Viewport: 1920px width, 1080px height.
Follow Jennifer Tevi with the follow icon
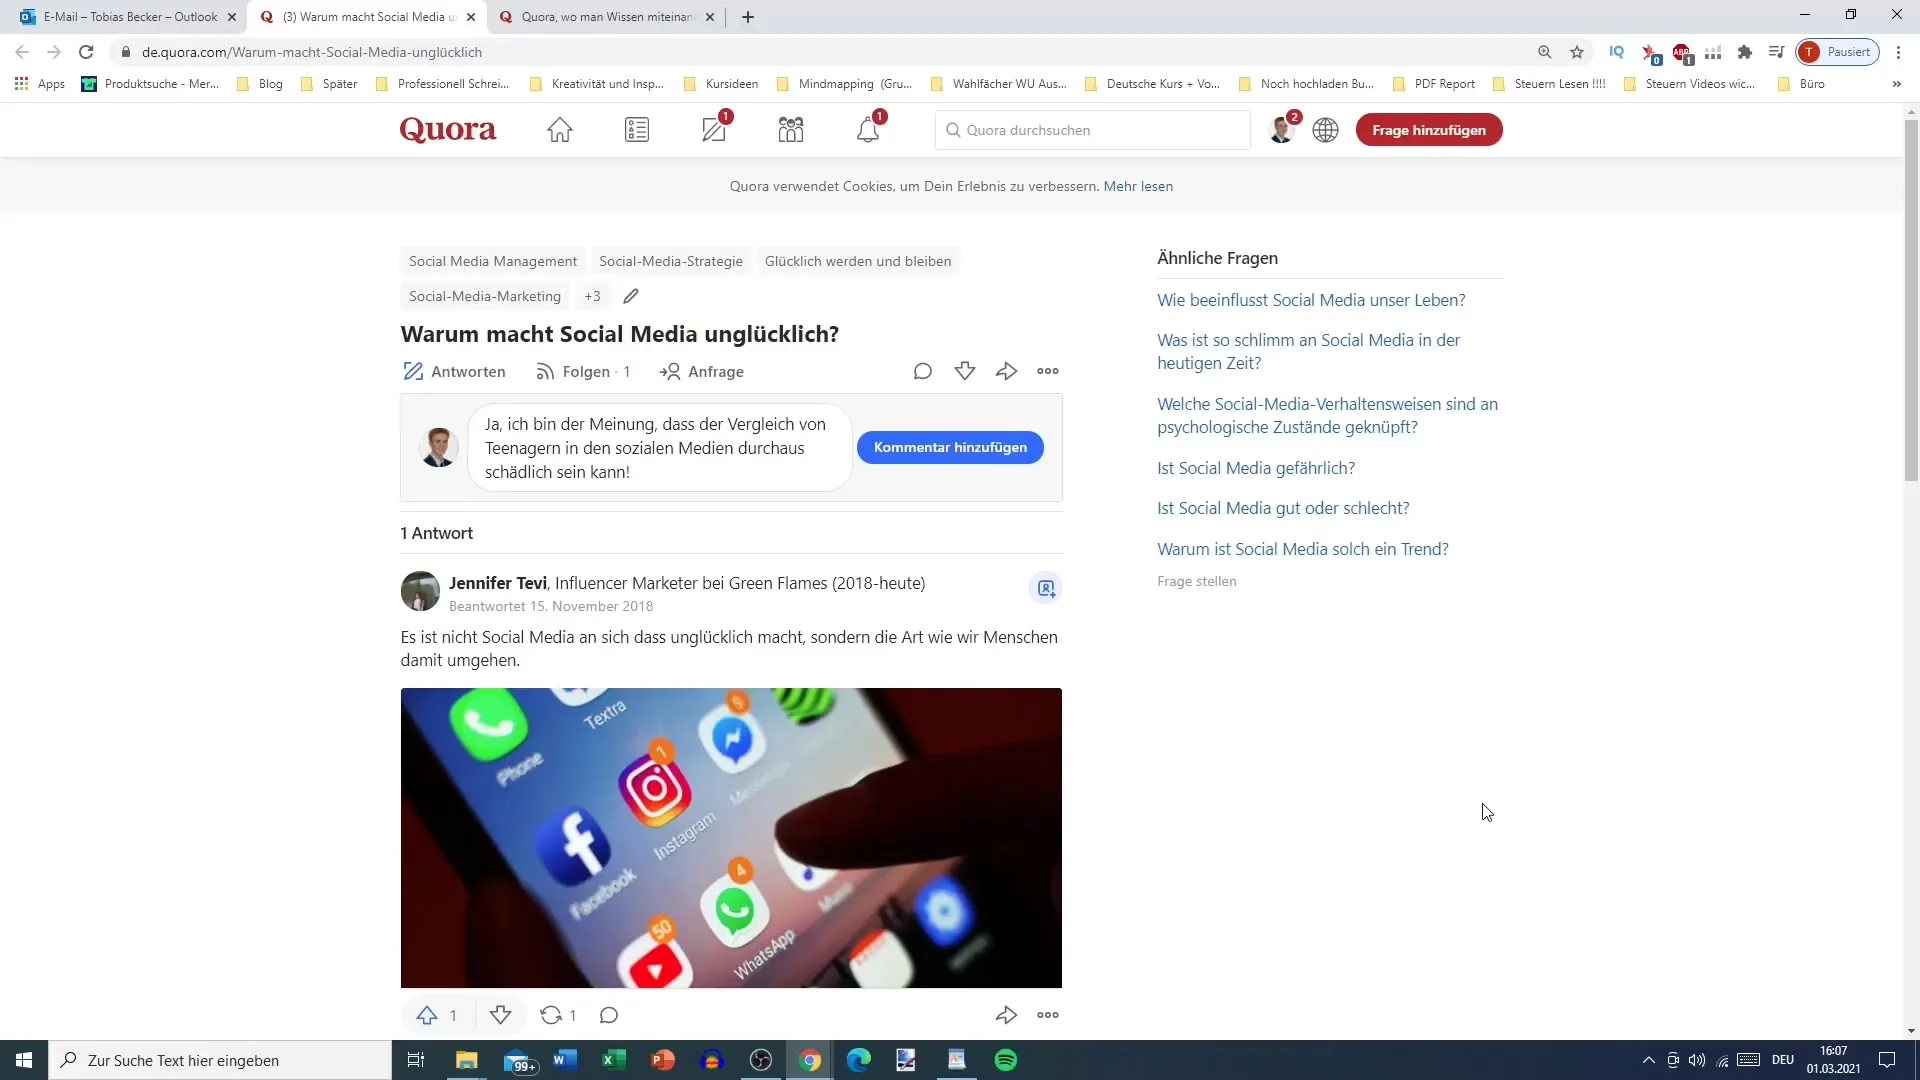(x=1046, y=588)
